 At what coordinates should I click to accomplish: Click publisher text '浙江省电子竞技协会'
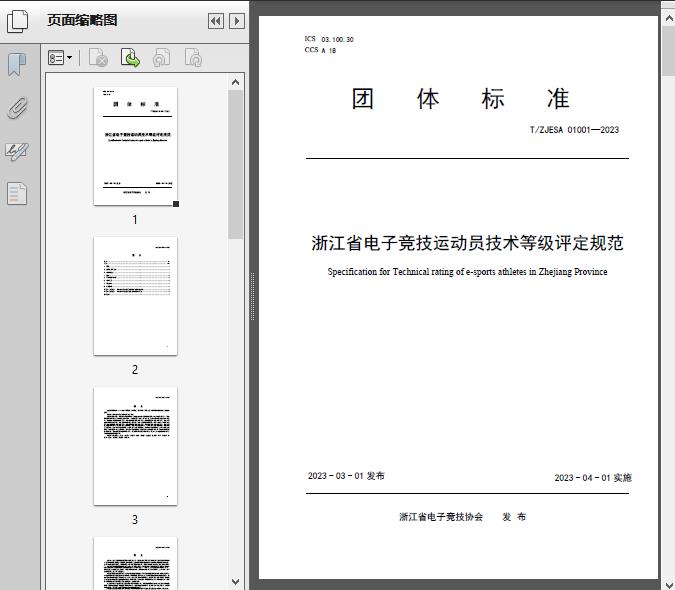click(x=441, y=517)
